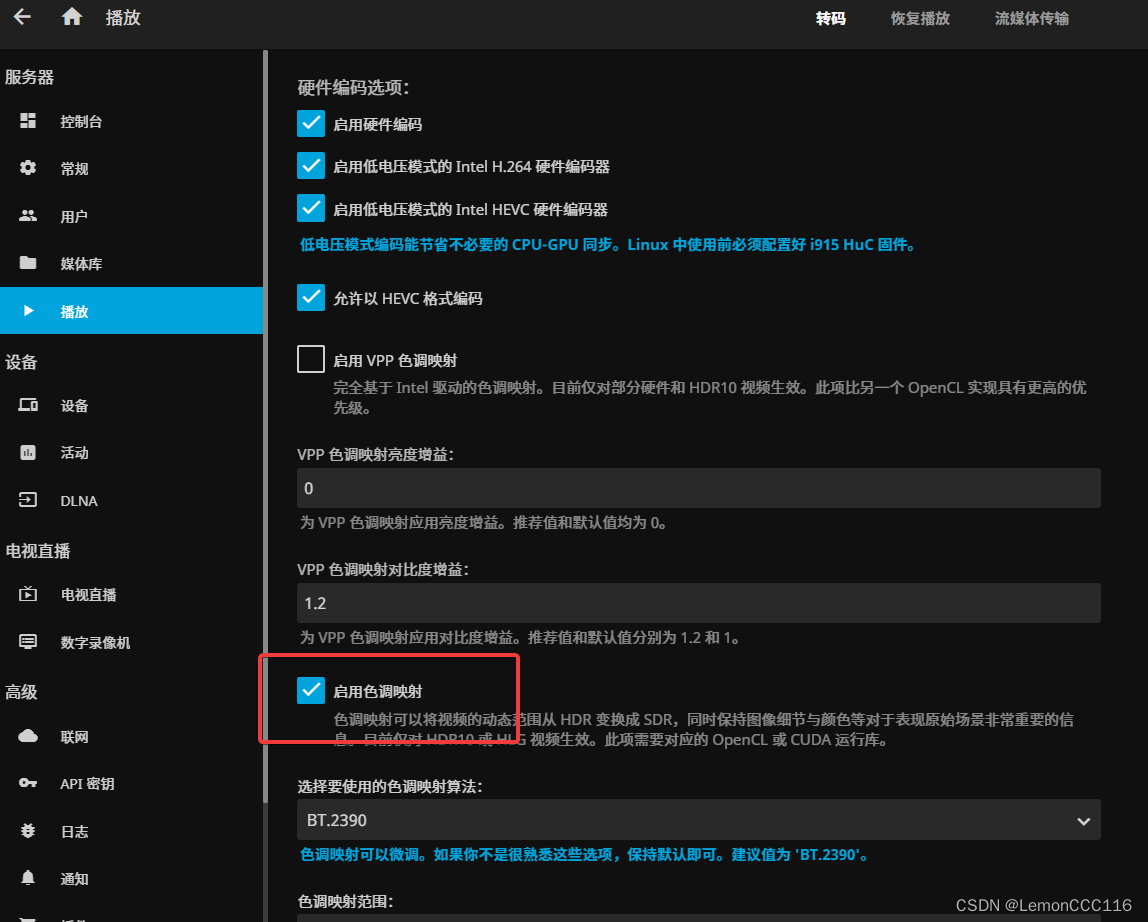Click the 低电压模式编码 i915 HuC note text
The image size is (1148, 922).
coord(608,245)
